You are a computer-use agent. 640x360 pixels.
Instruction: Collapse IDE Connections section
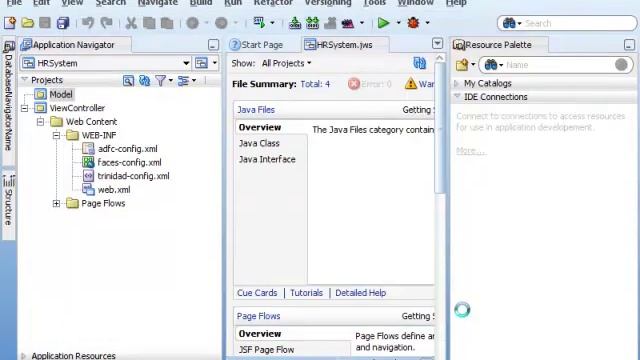[x=457, y=96]
